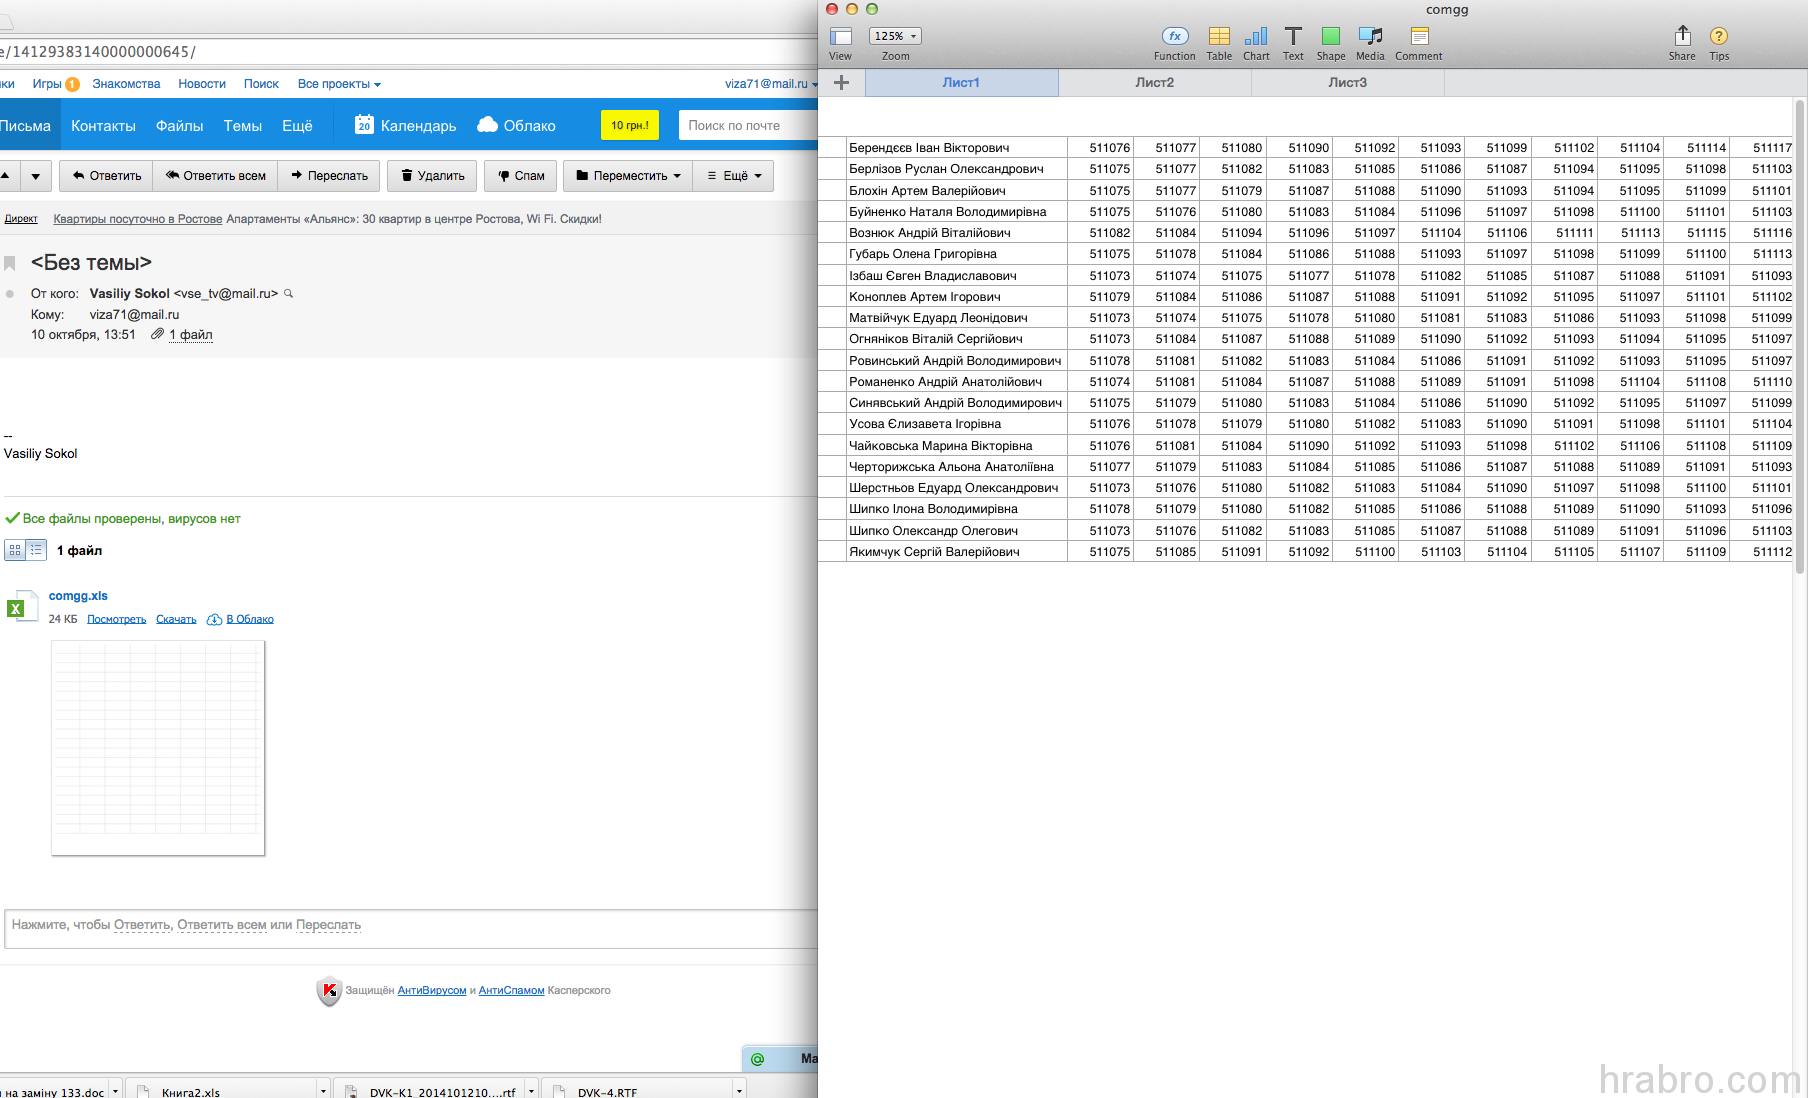
Task: Open the Контакты tab
Action: click(x=103, y=126)
